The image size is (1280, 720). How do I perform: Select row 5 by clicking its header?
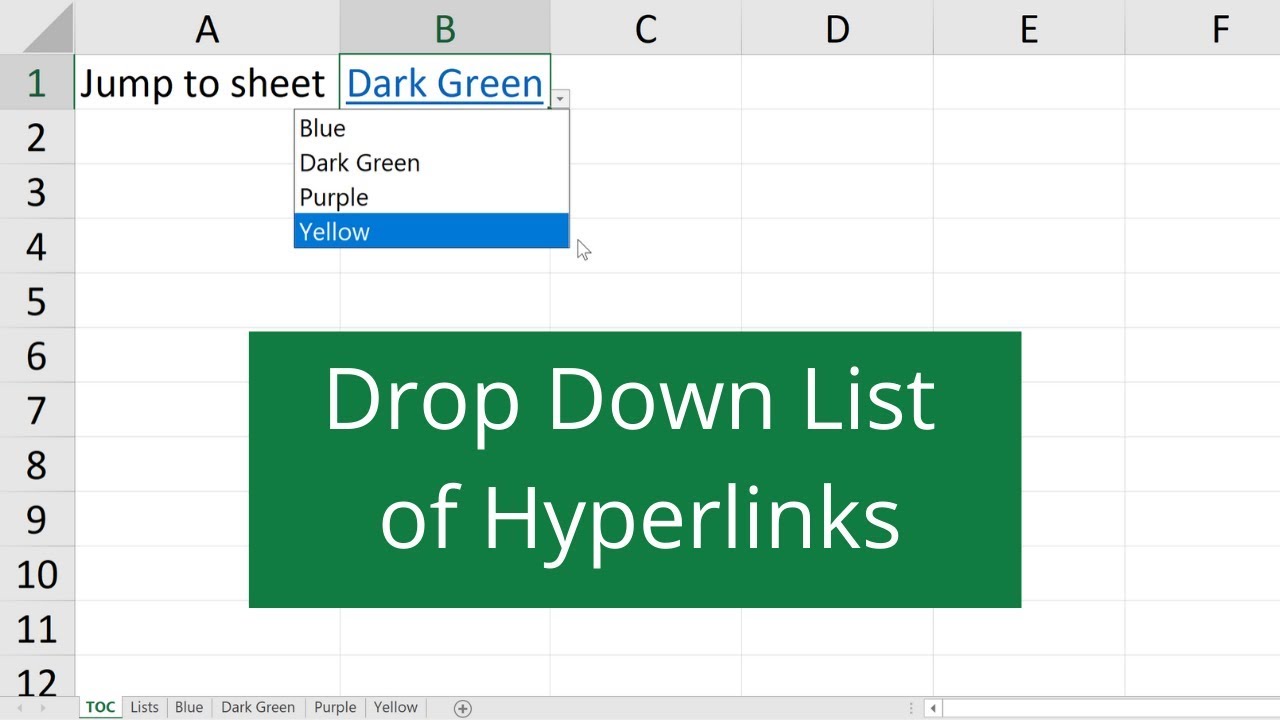point(37,301)
